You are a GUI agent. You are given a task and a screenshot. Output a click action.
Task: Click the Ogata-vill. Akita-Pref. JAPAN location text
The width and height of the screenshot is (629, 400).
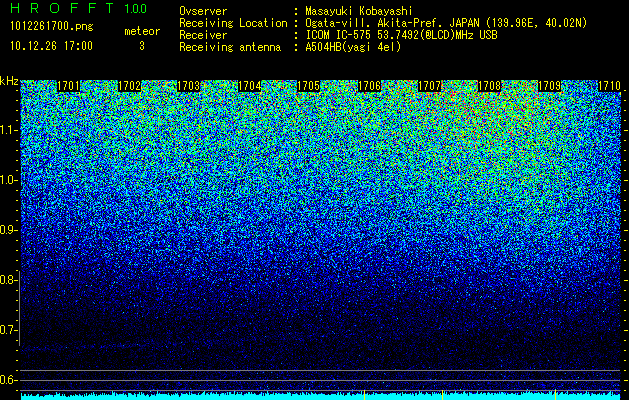[446, 23]
